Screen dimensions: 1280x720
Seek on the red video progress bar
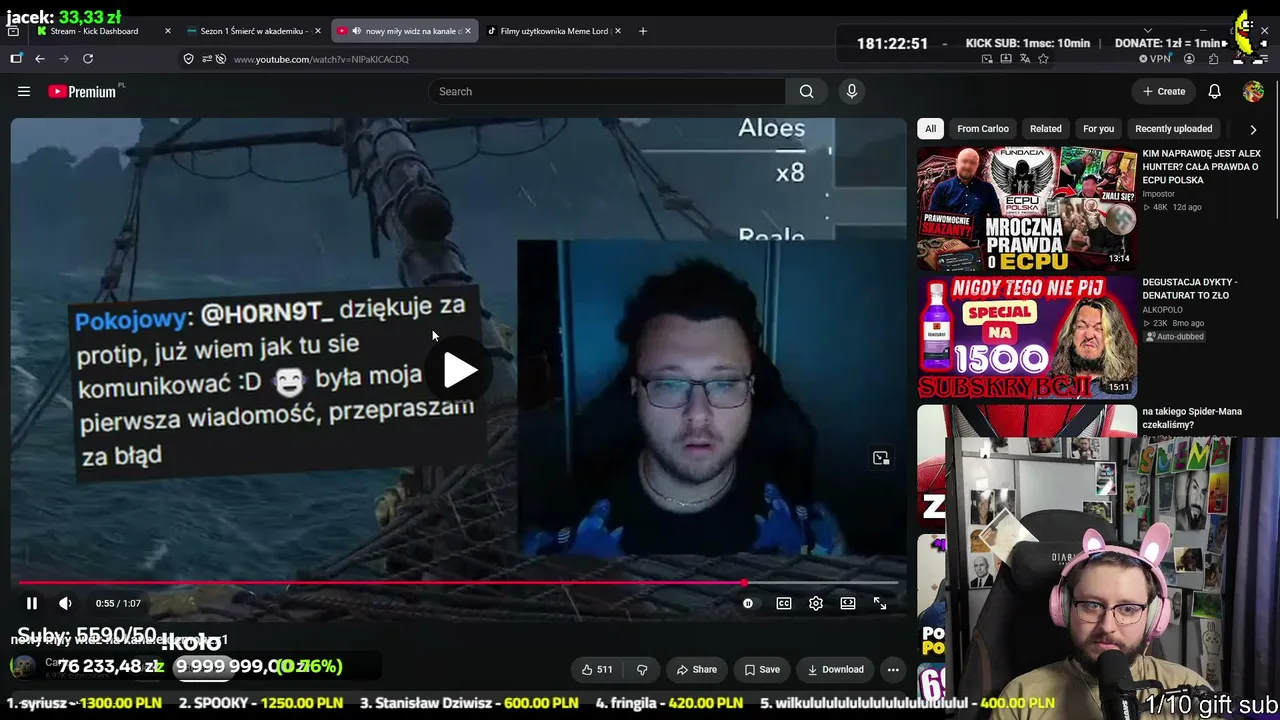(458, 582)
